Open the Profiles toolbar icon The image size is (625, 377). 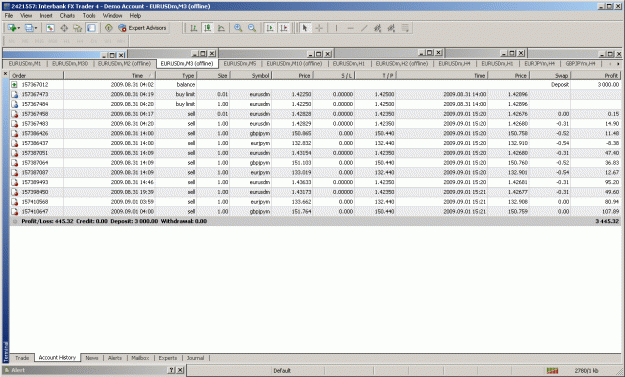(x=29, y=28)
